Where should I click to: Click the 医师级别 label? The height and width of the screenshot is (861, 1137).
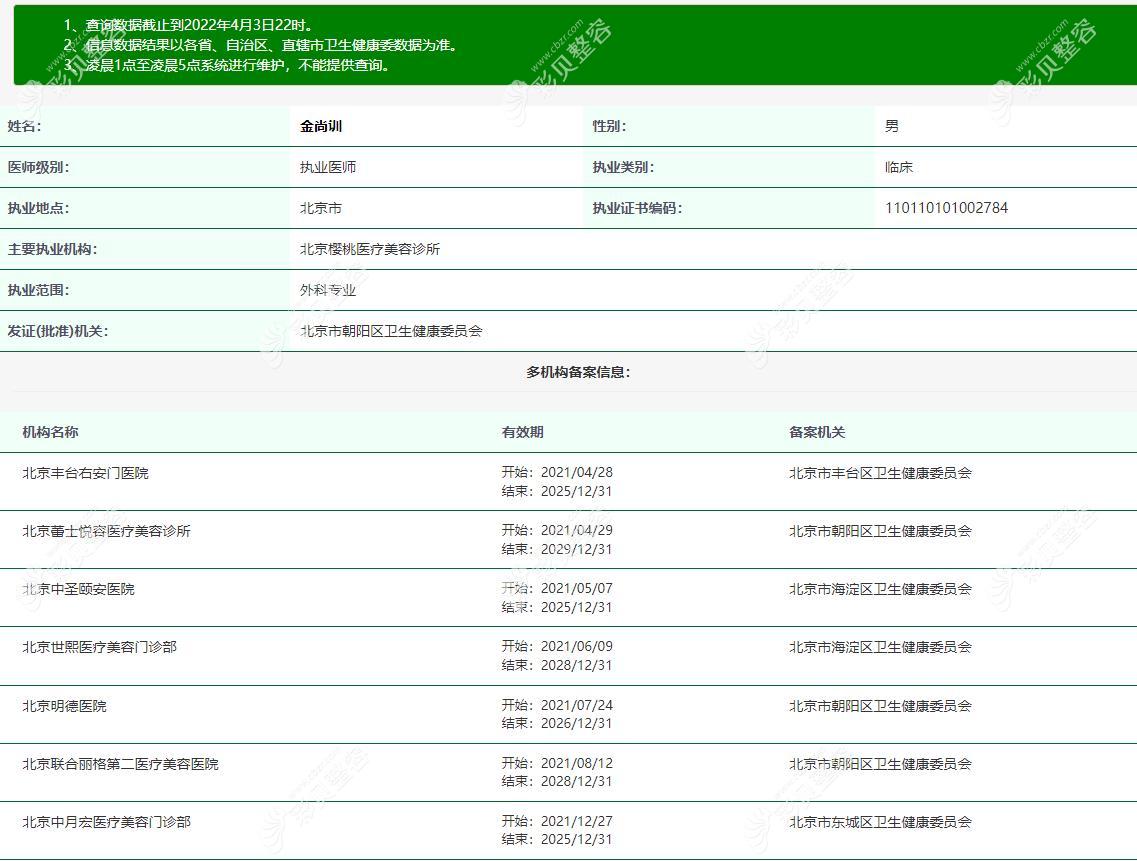point(38,168)
